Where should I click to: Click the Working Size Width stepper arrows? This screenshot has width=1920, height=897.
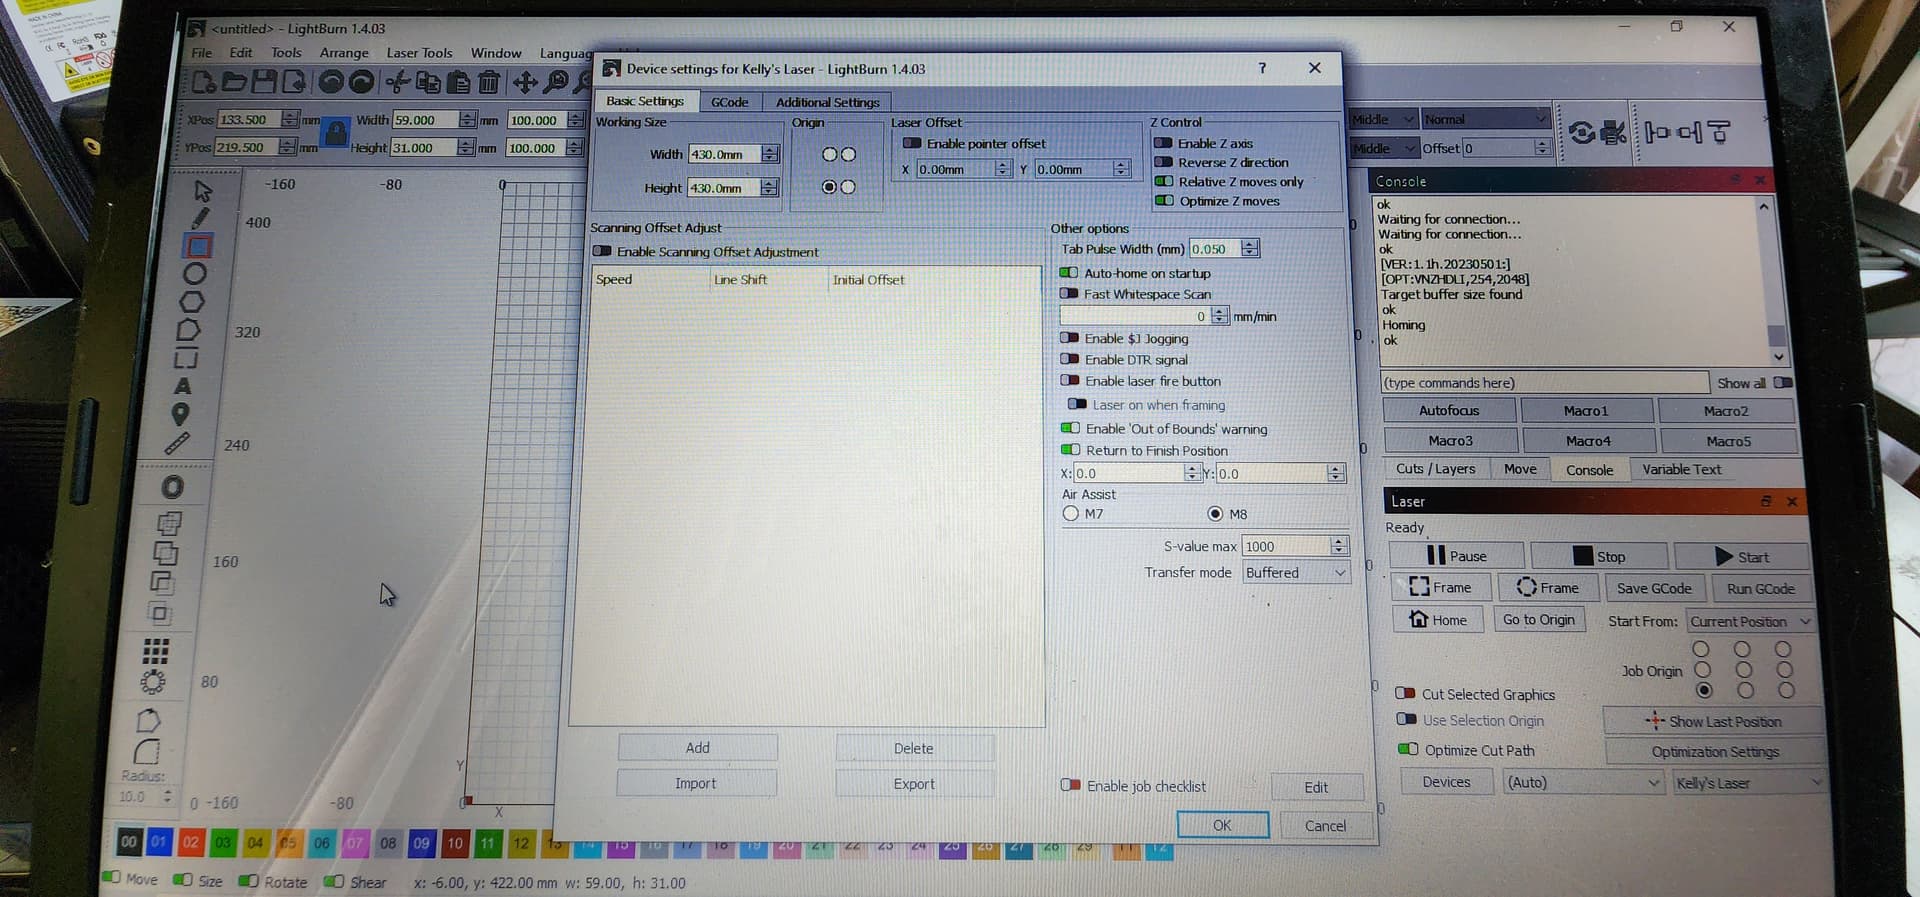(770, 154)
